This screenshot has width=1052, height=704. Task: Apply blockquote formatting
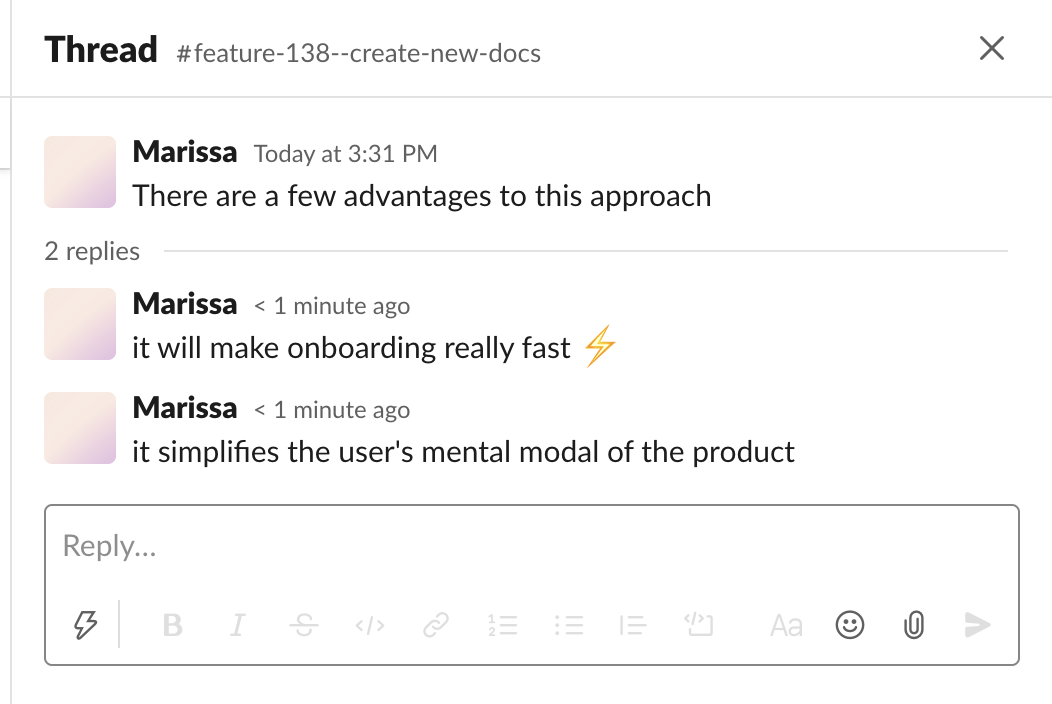coord(632,625)
